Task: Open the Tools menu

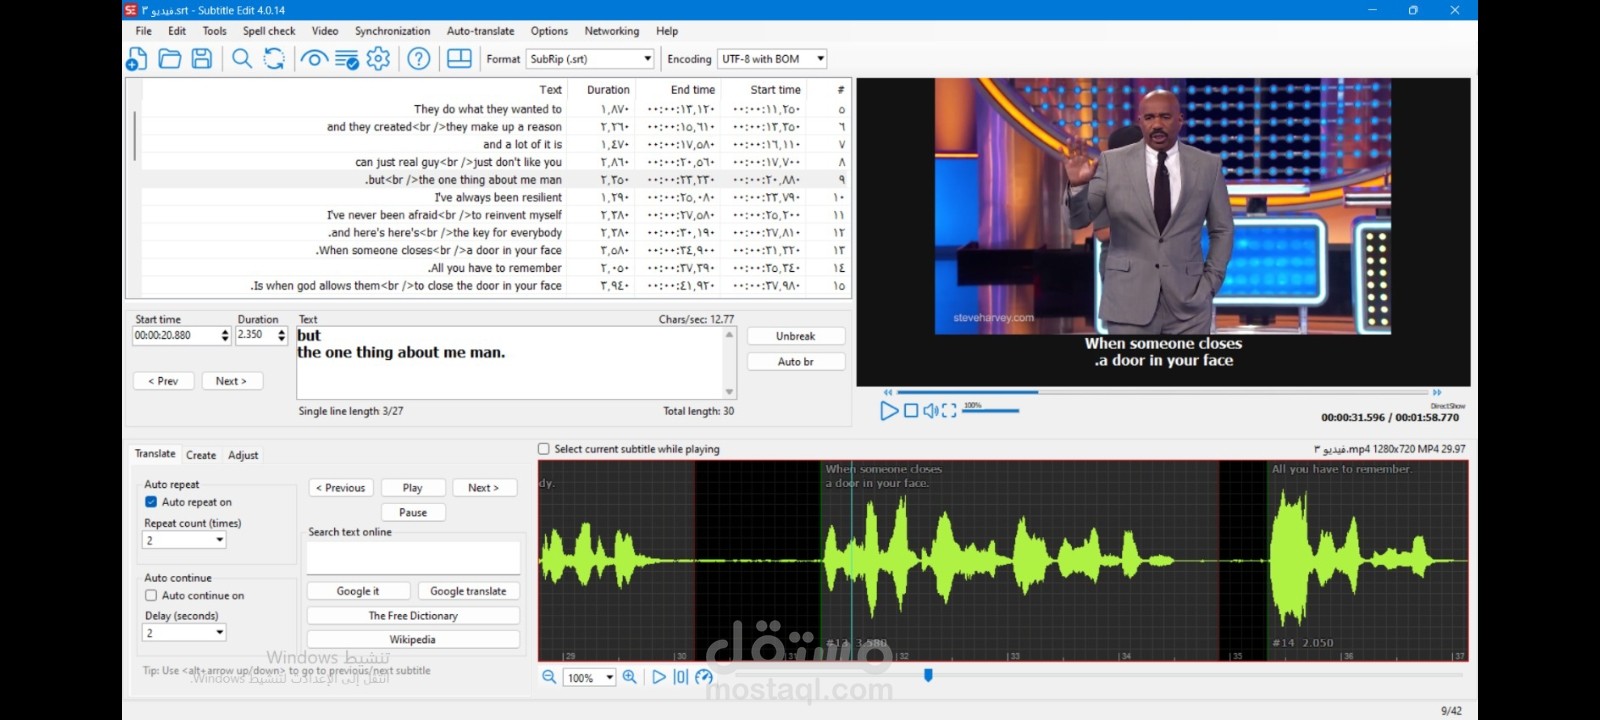Action: tap(214, 31)
